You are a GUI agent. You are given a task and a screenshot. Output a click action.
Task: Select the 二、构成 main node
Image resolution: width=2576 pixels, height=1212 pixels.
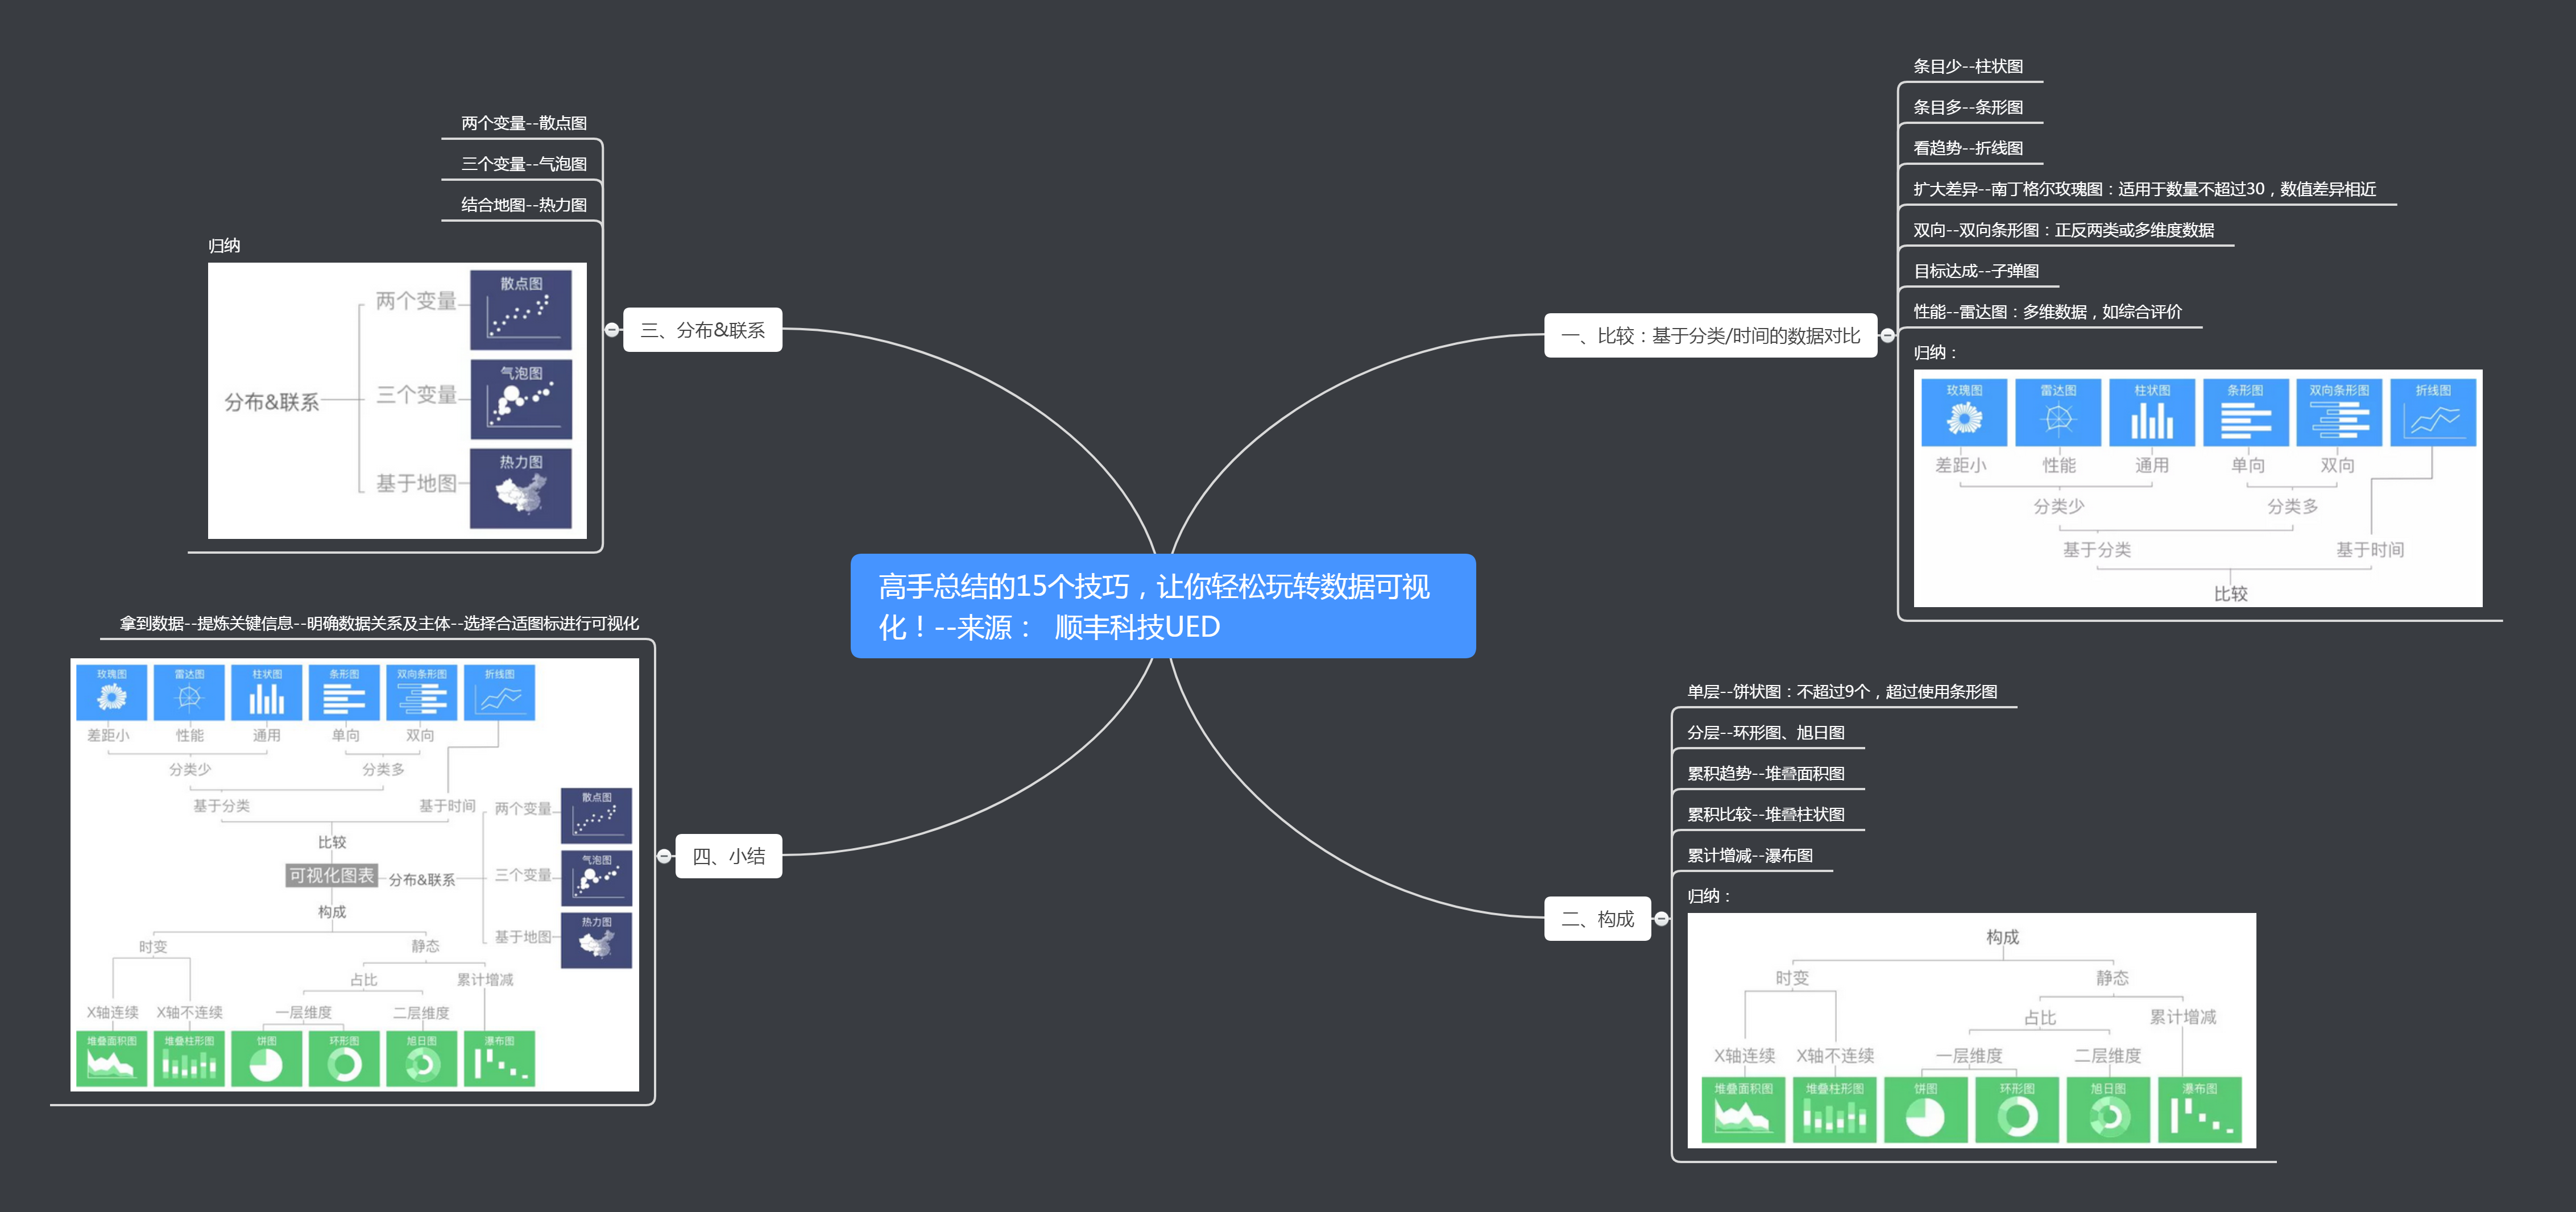(x=1597, y=919)
